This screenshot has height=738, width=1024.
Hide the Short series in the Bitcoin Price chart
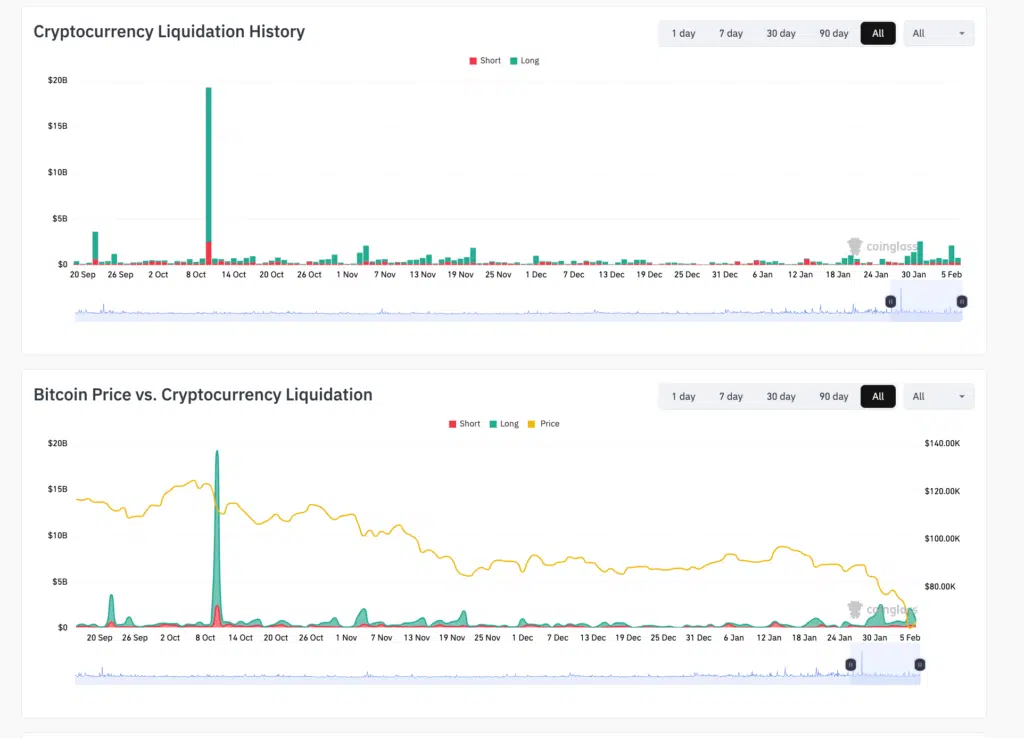(464, 424)
